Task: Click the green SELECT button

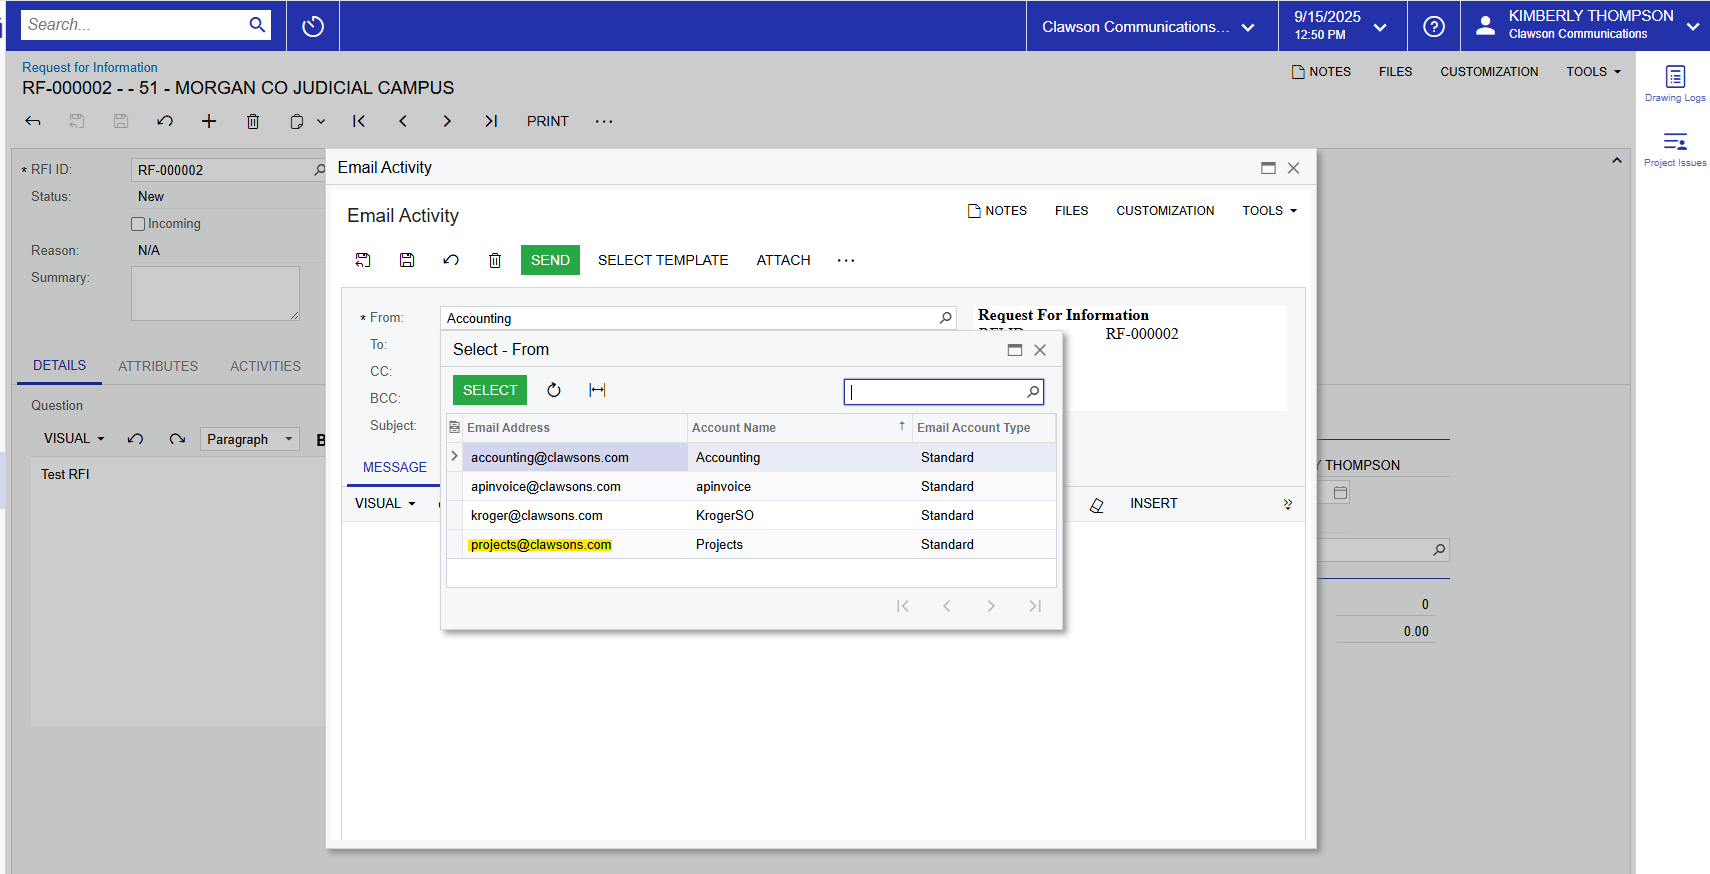Action: (x=490, y=390)
